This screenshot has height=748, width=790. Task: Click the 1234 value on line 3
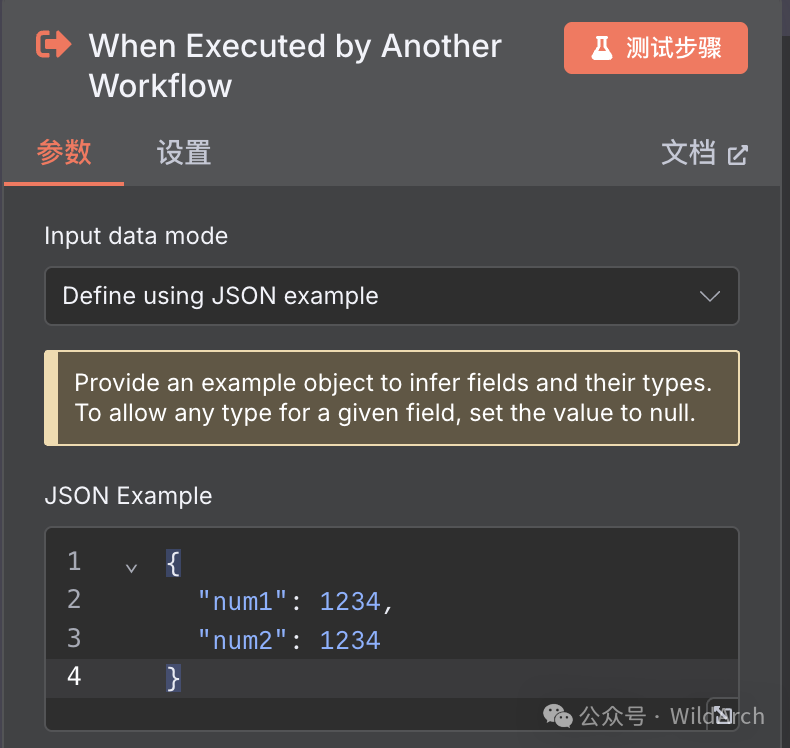[x=350, y=640]
